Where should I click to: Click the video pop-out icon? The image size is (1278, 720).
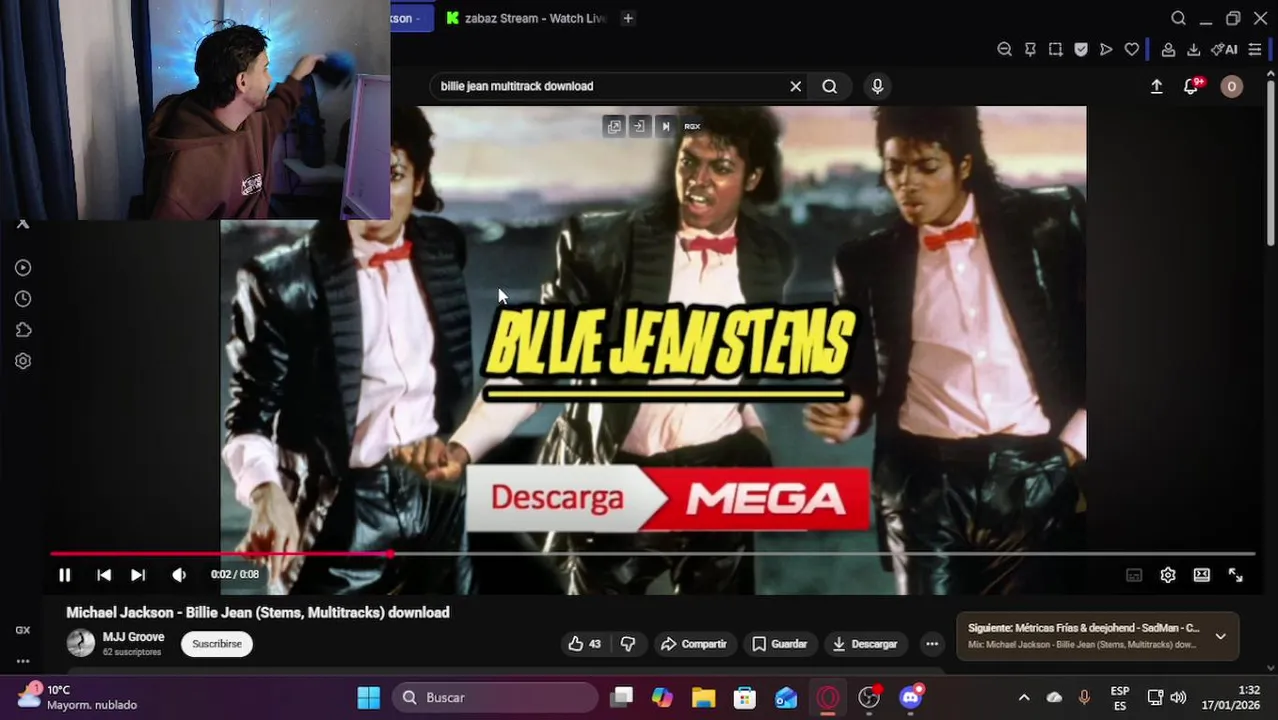(614, 126)
